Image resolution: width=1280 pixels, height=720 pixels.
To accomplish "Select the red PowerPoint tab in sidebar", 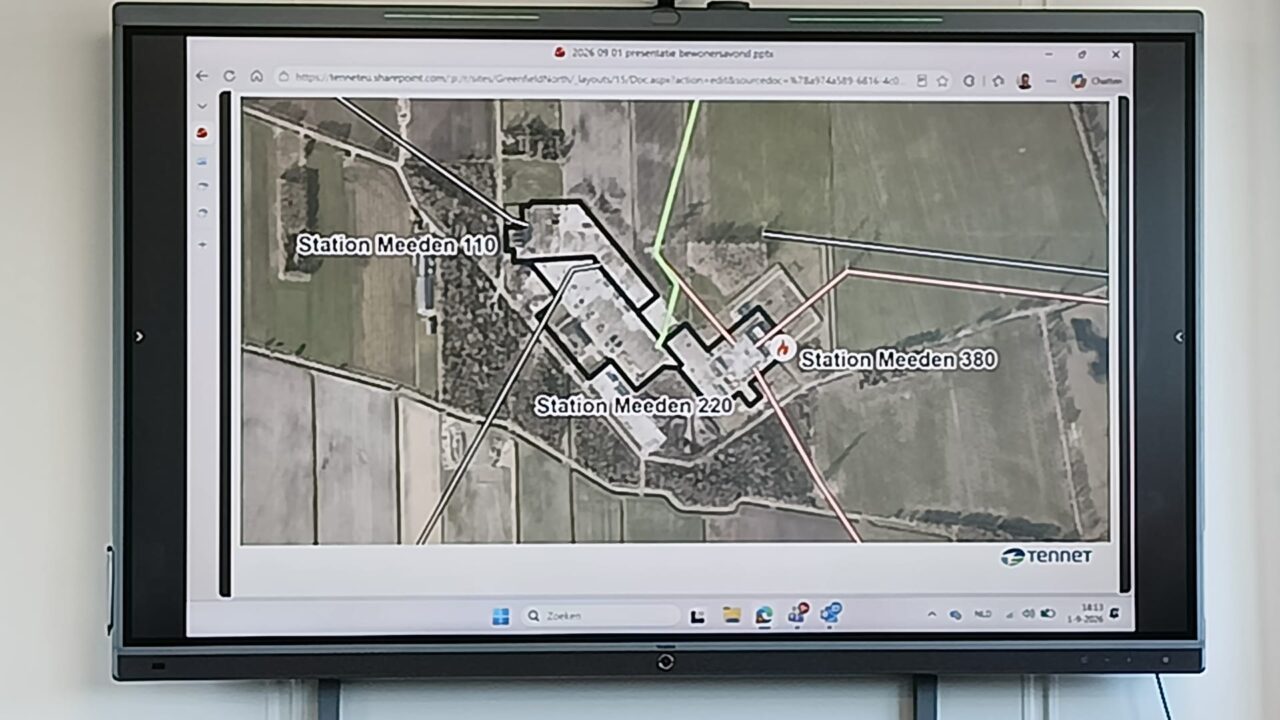I will coord(202,132).
